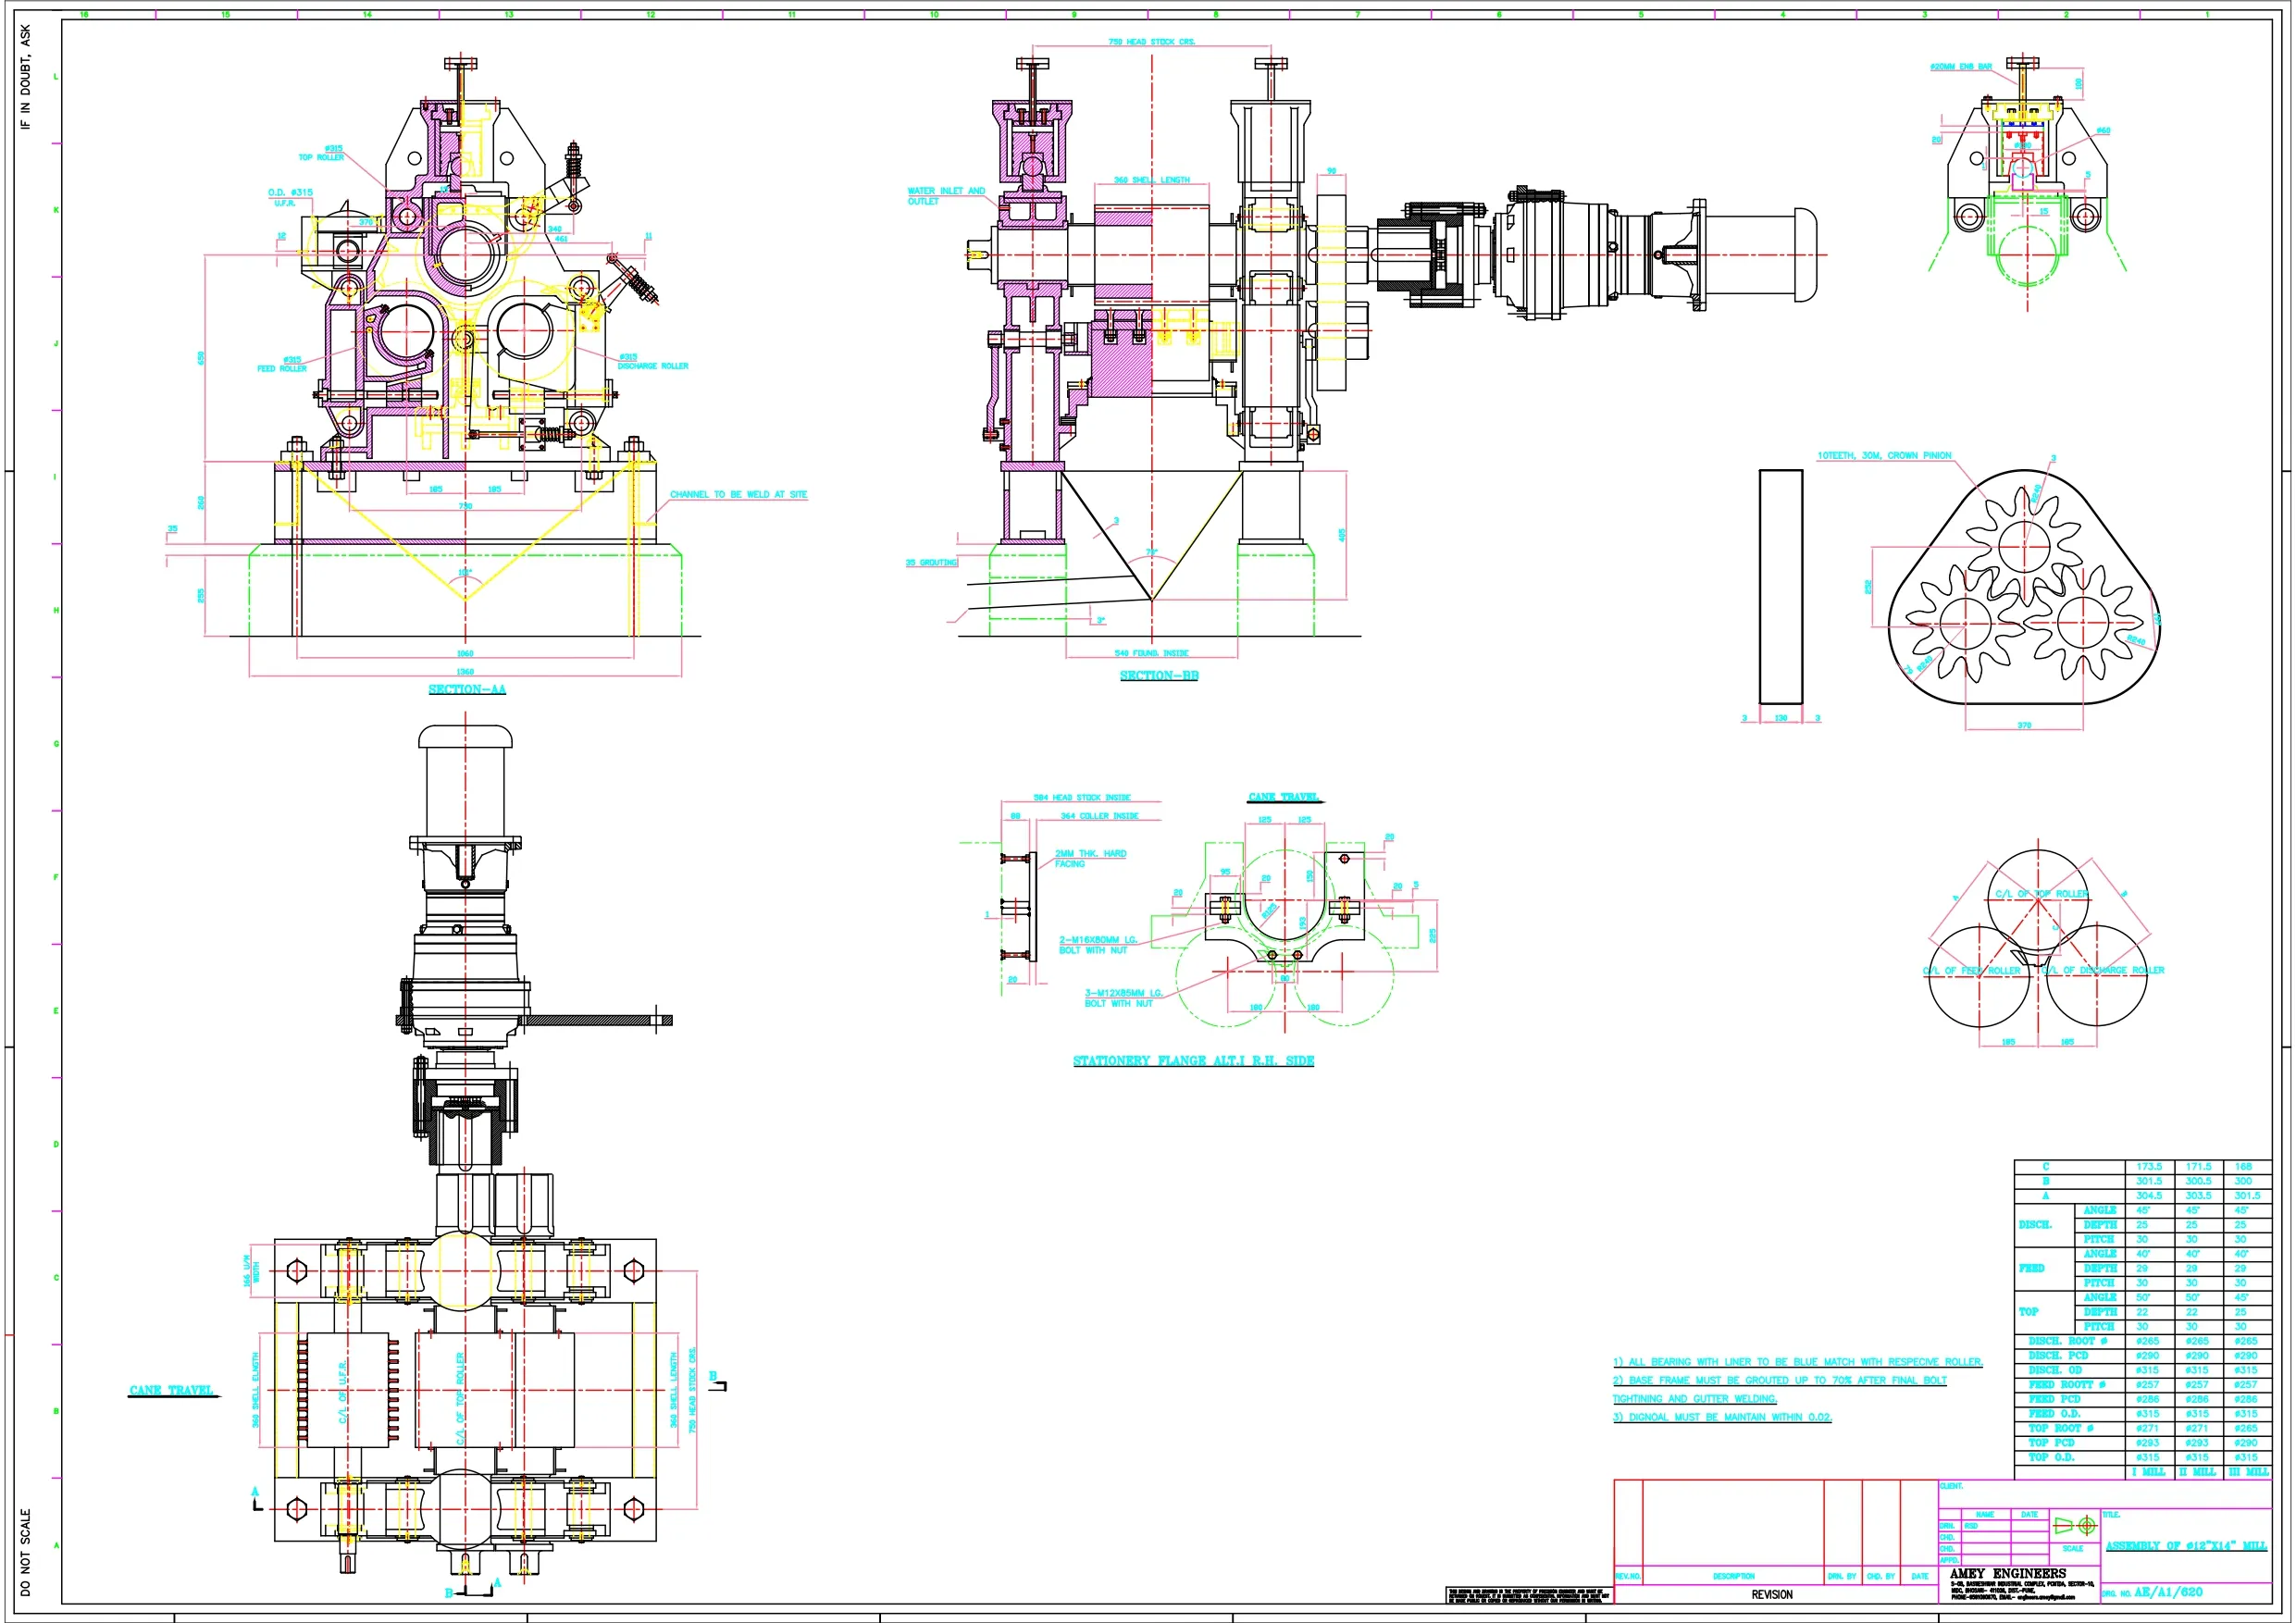Click the FEED ROLLER label in Section-AA

pos(282,368)
